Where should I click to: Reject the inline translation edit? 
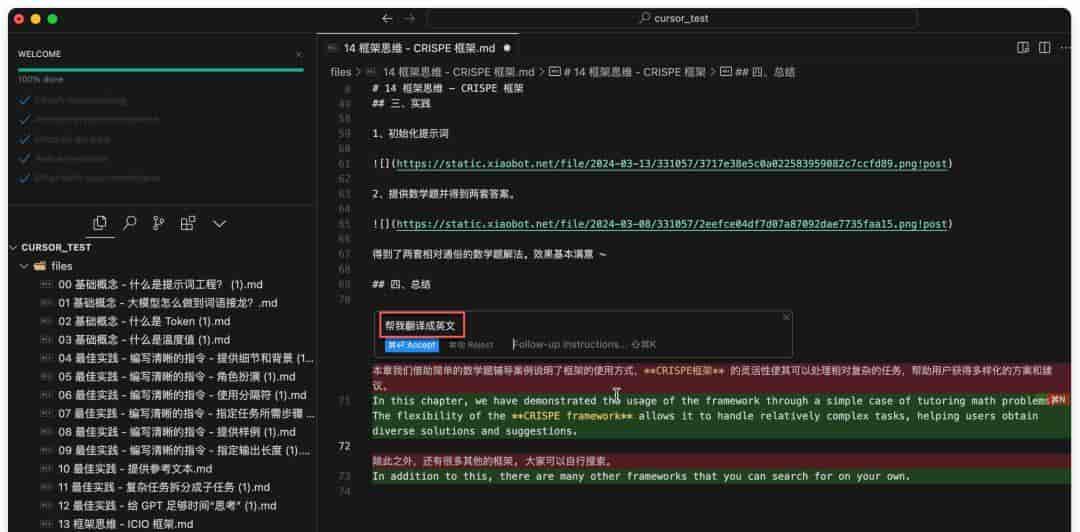click(471, 345)
